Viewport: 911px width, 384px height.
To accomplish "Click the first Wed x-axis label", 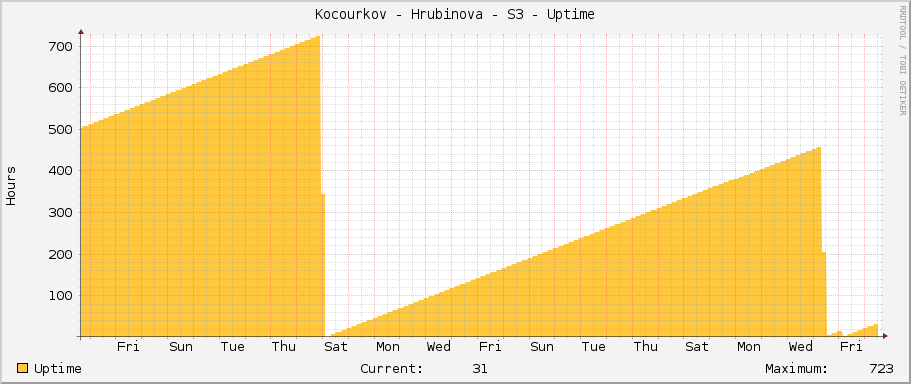I will (439, 347).
